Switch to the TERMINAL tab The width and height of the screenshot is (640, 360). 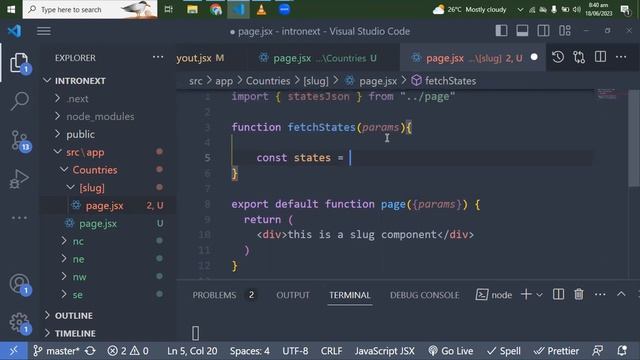pyautogui.click(x=350, y=295)
